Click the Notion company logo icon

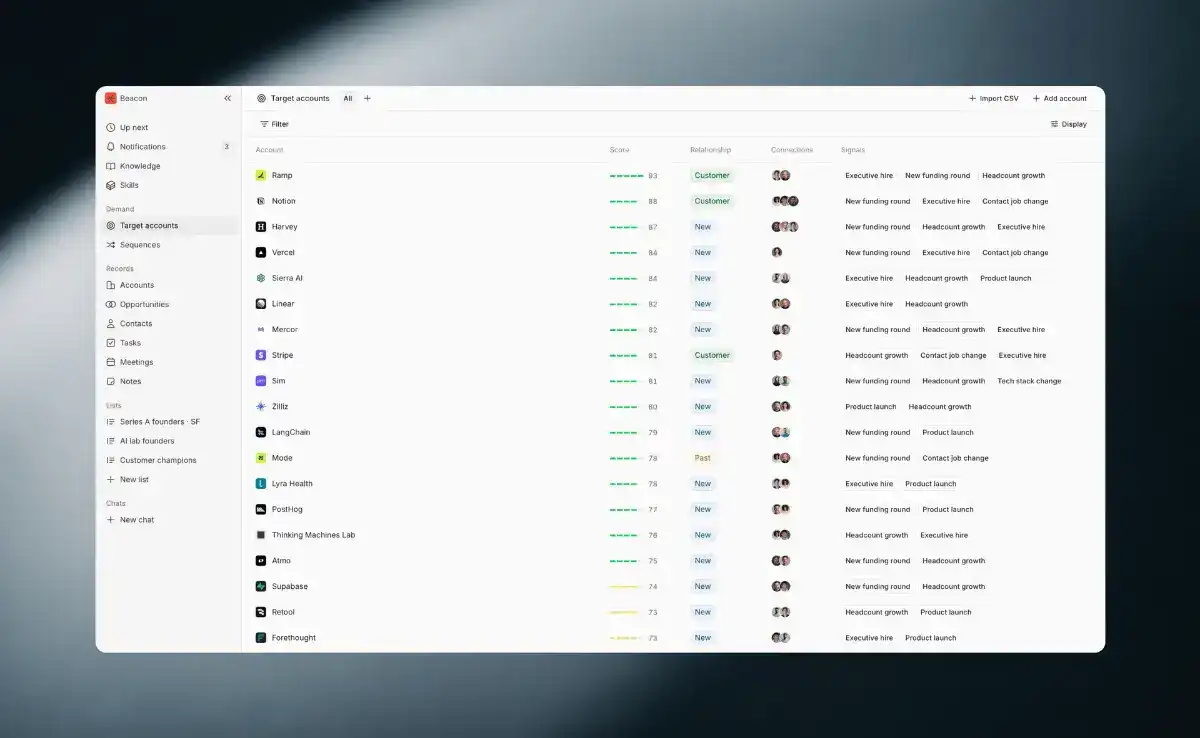point(261,201)
